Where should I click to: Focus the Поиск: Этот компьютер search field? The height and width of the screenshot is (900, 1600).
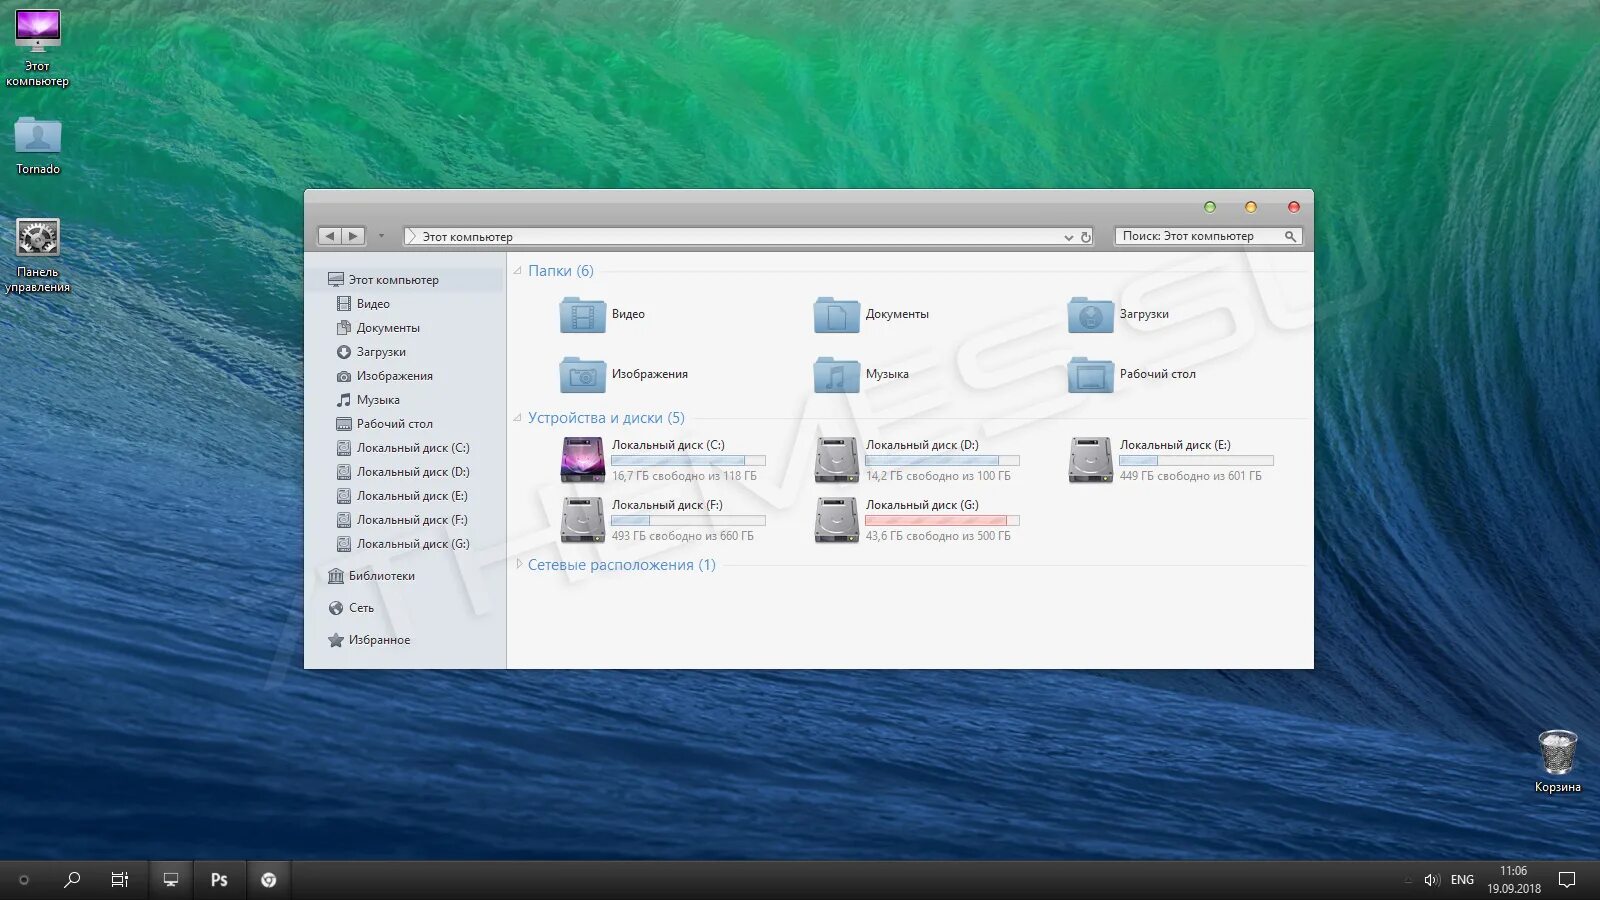1208,236
